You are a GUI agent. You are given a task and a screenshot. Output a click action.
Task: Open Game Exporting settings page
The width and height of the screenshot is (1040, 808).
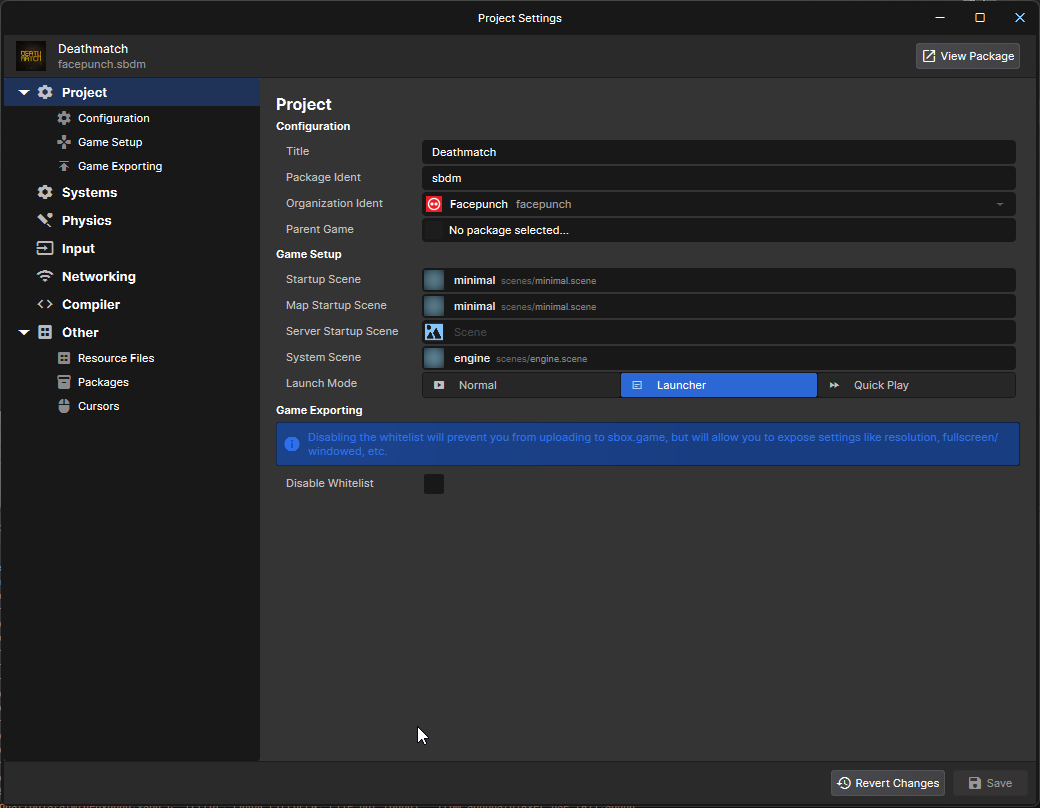(119, 166)
